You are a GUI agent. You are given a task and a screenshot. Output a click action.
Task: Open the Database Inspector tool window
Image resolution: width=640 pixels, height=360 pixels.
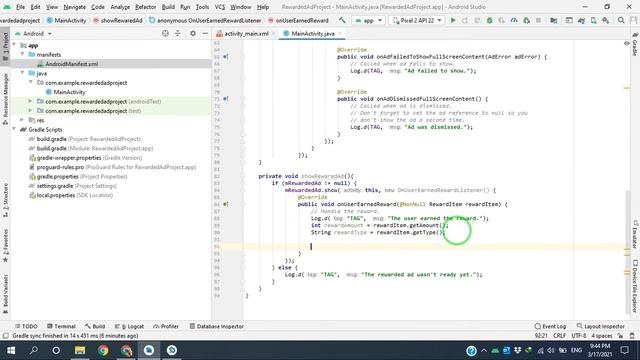[217, 326]
